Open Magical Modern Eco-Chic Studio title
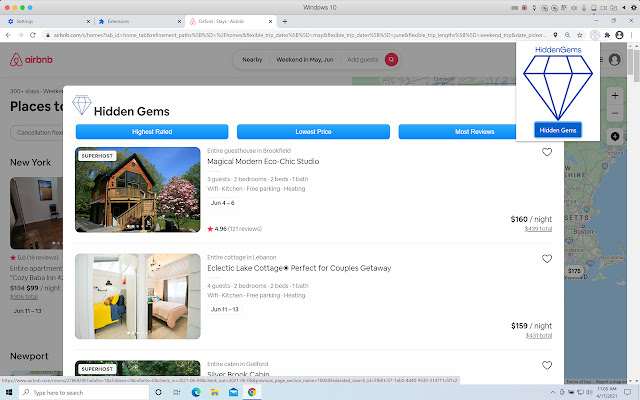This screenshot has height=400, width=640. 263,161
